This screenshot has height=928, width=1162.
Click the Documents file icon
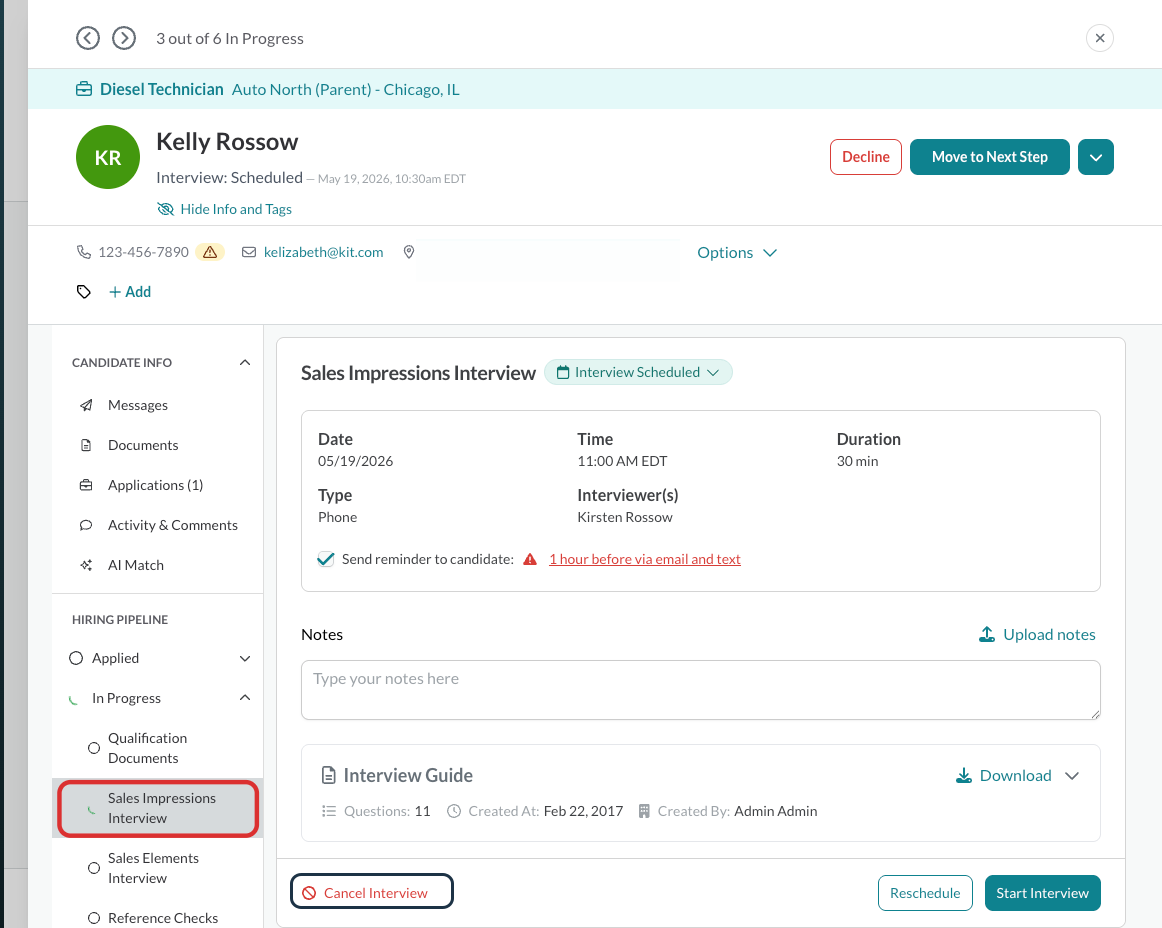(86, 445)
